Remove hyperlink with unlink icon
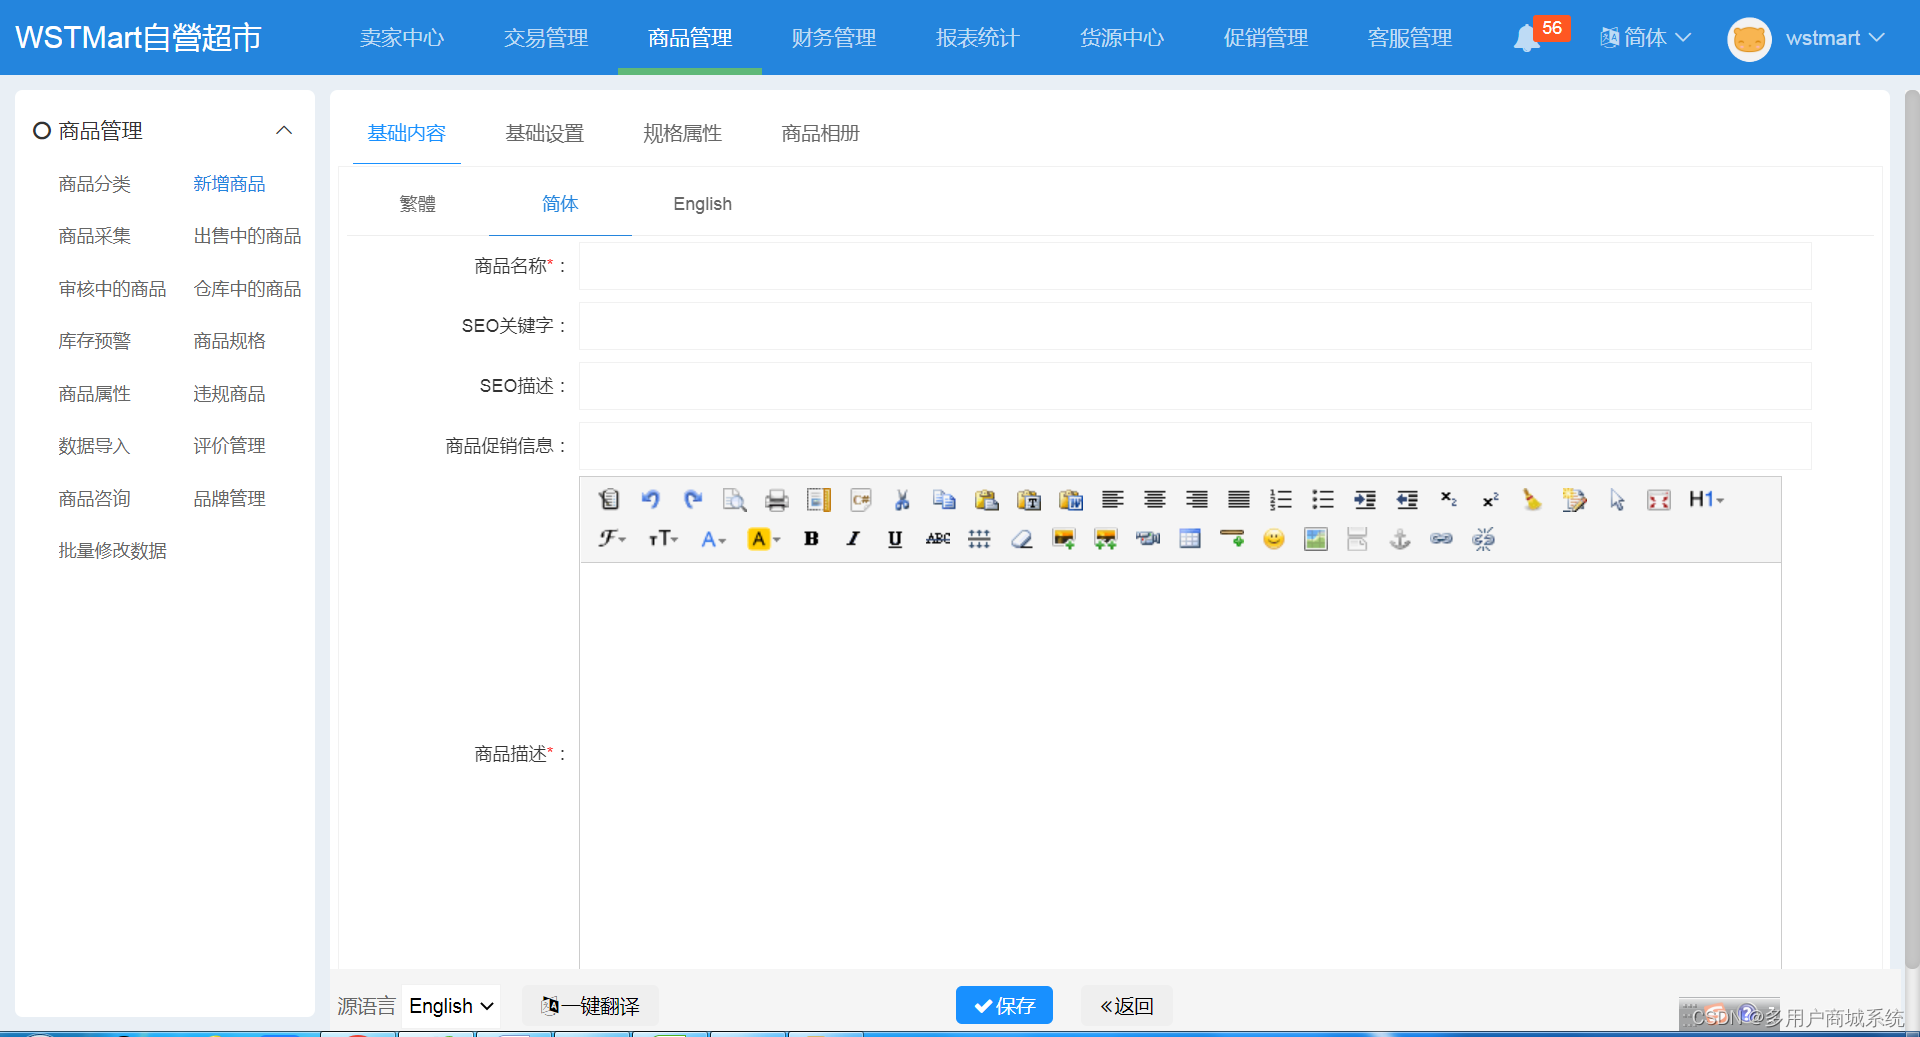Viewport: 1920px width, 1037px height. (x=1483, y=539)
